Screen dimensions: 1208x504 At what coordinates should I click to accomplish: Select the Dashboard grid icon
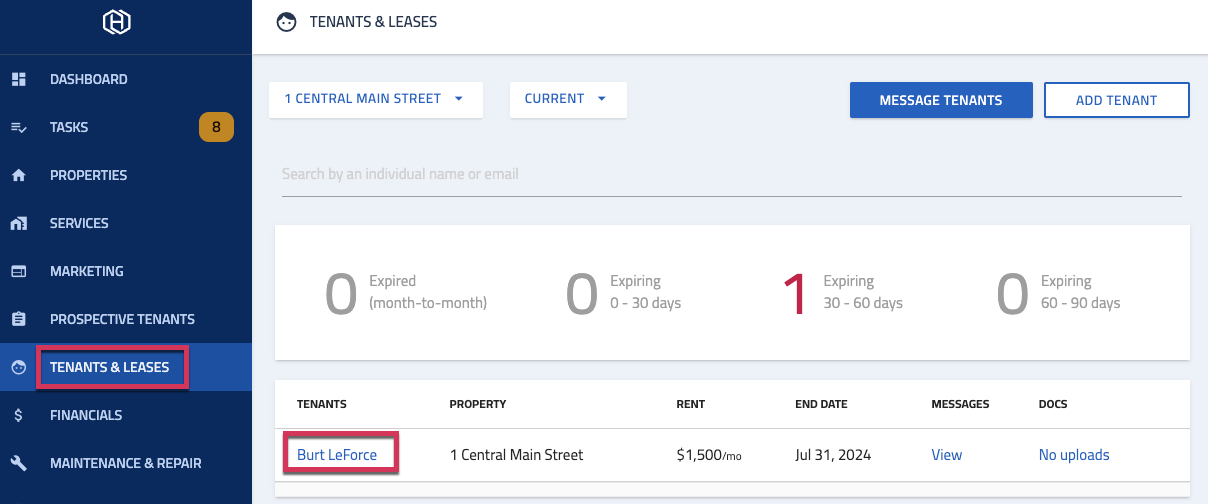[18, 79]
